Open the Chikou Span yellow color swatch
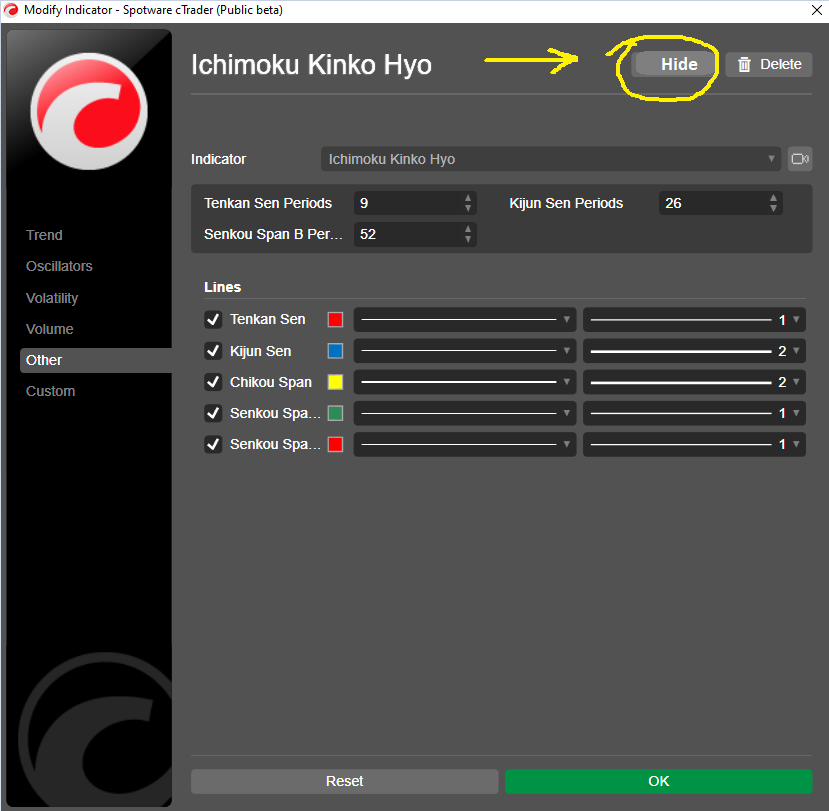Viewport: 829px width, 811px height. tap(335, 382)
